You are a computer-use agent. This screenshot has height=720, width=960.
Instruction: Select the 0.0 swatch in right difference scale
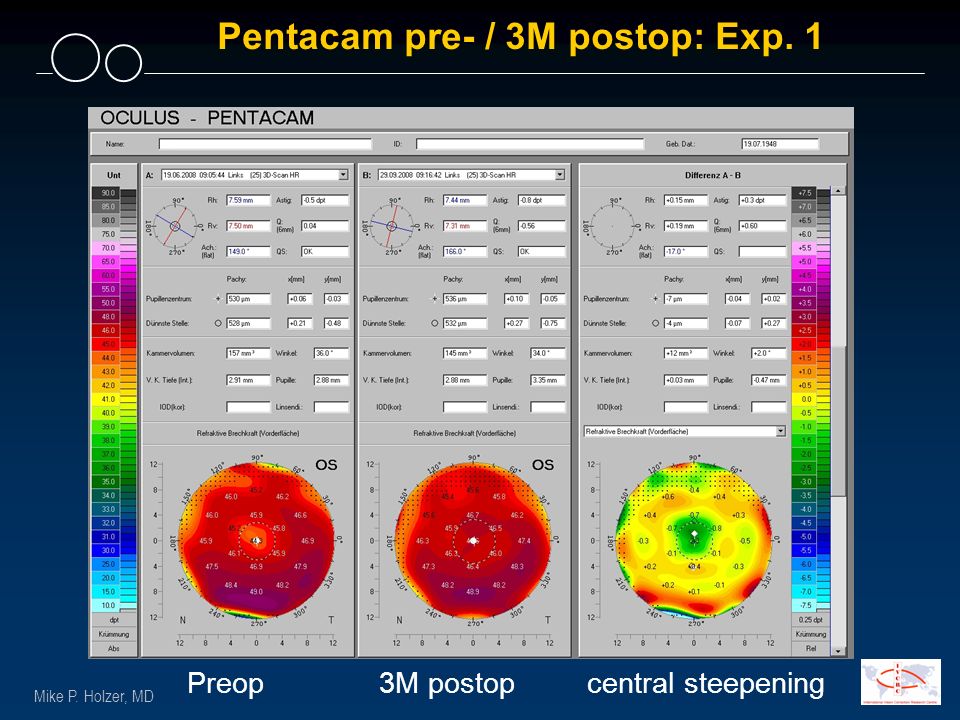(804, 399)
